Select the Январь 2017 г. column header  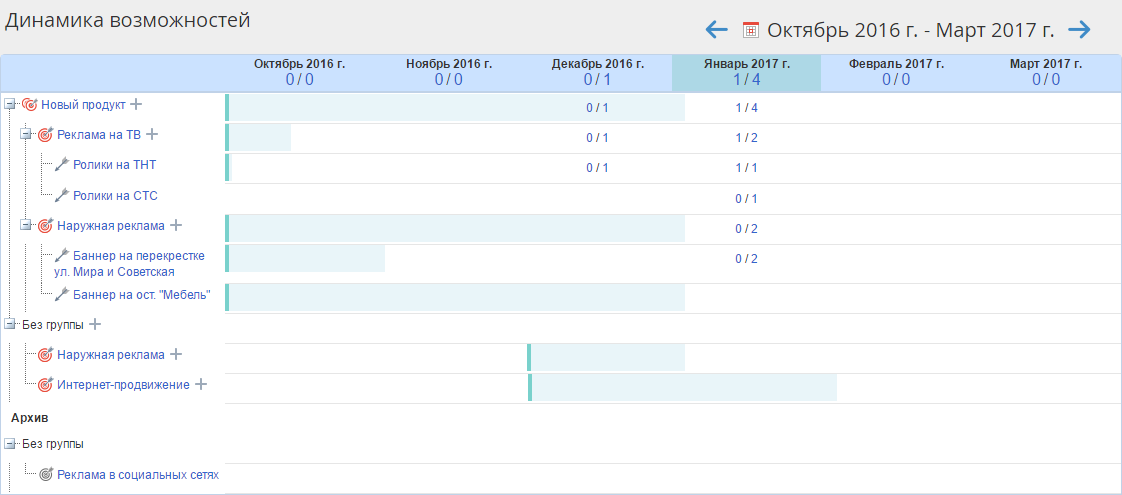[x=746, y=72]
